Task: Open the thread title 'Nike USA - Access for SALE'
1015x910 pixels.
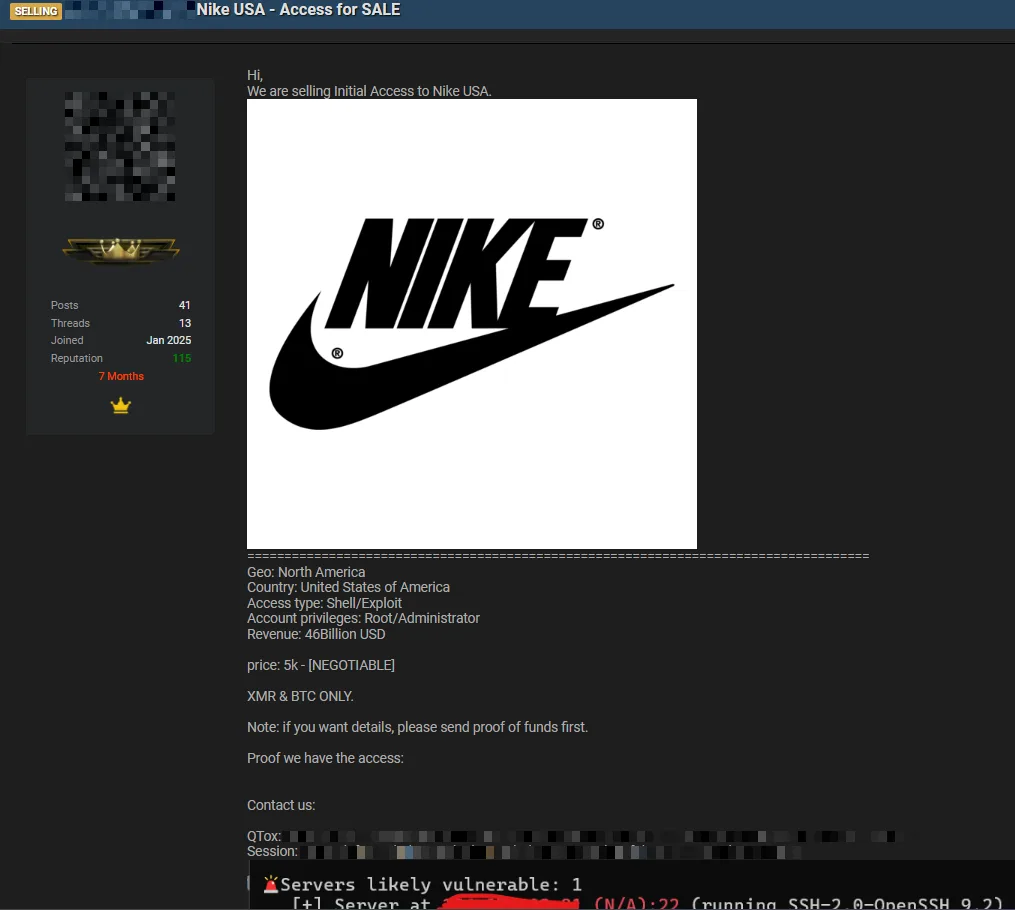Action: coord(298,10)
